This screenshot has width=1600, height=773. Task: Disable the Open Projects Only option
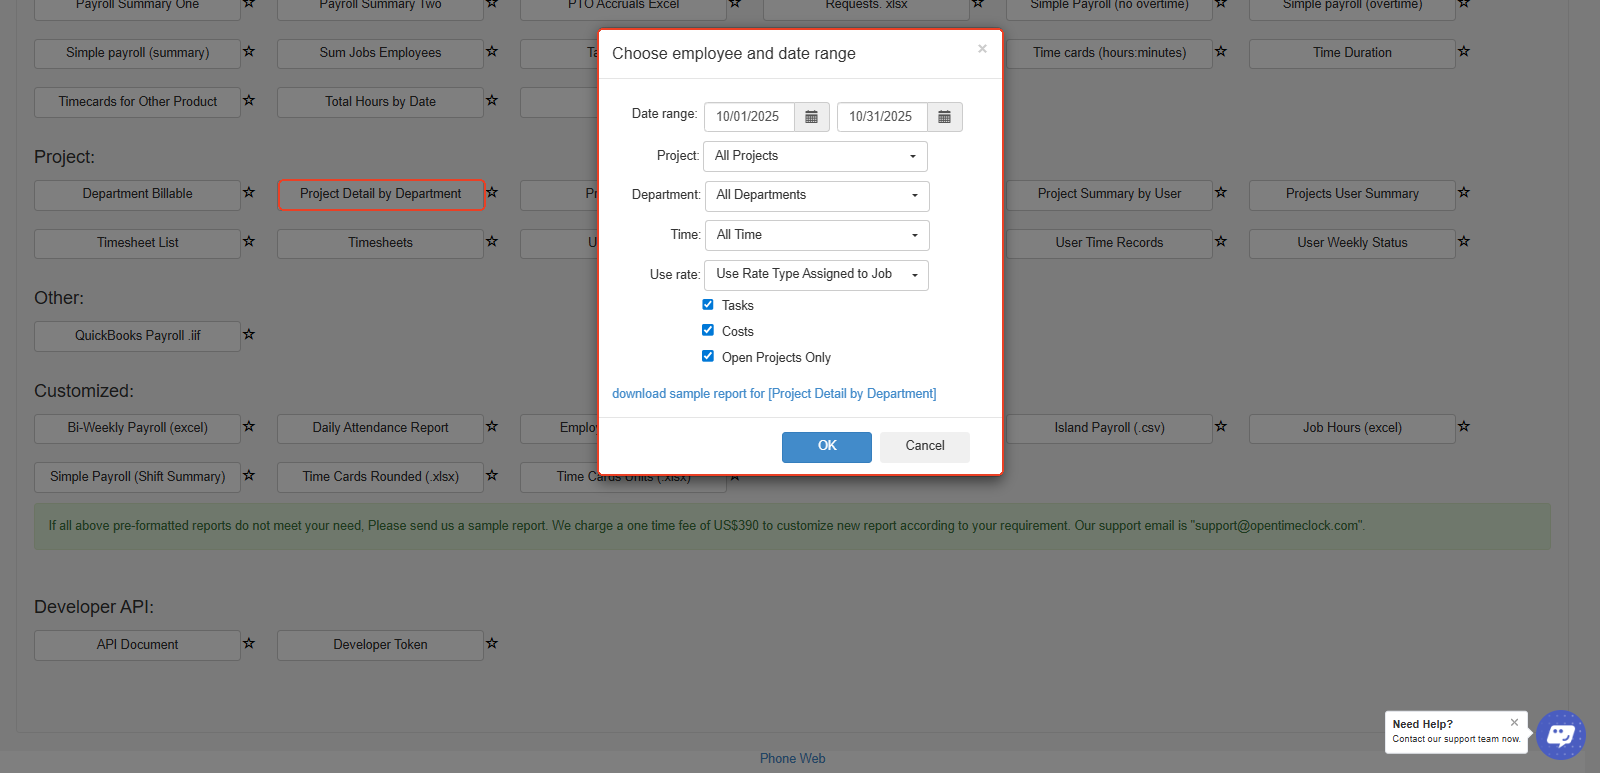(x=708, y=357)
